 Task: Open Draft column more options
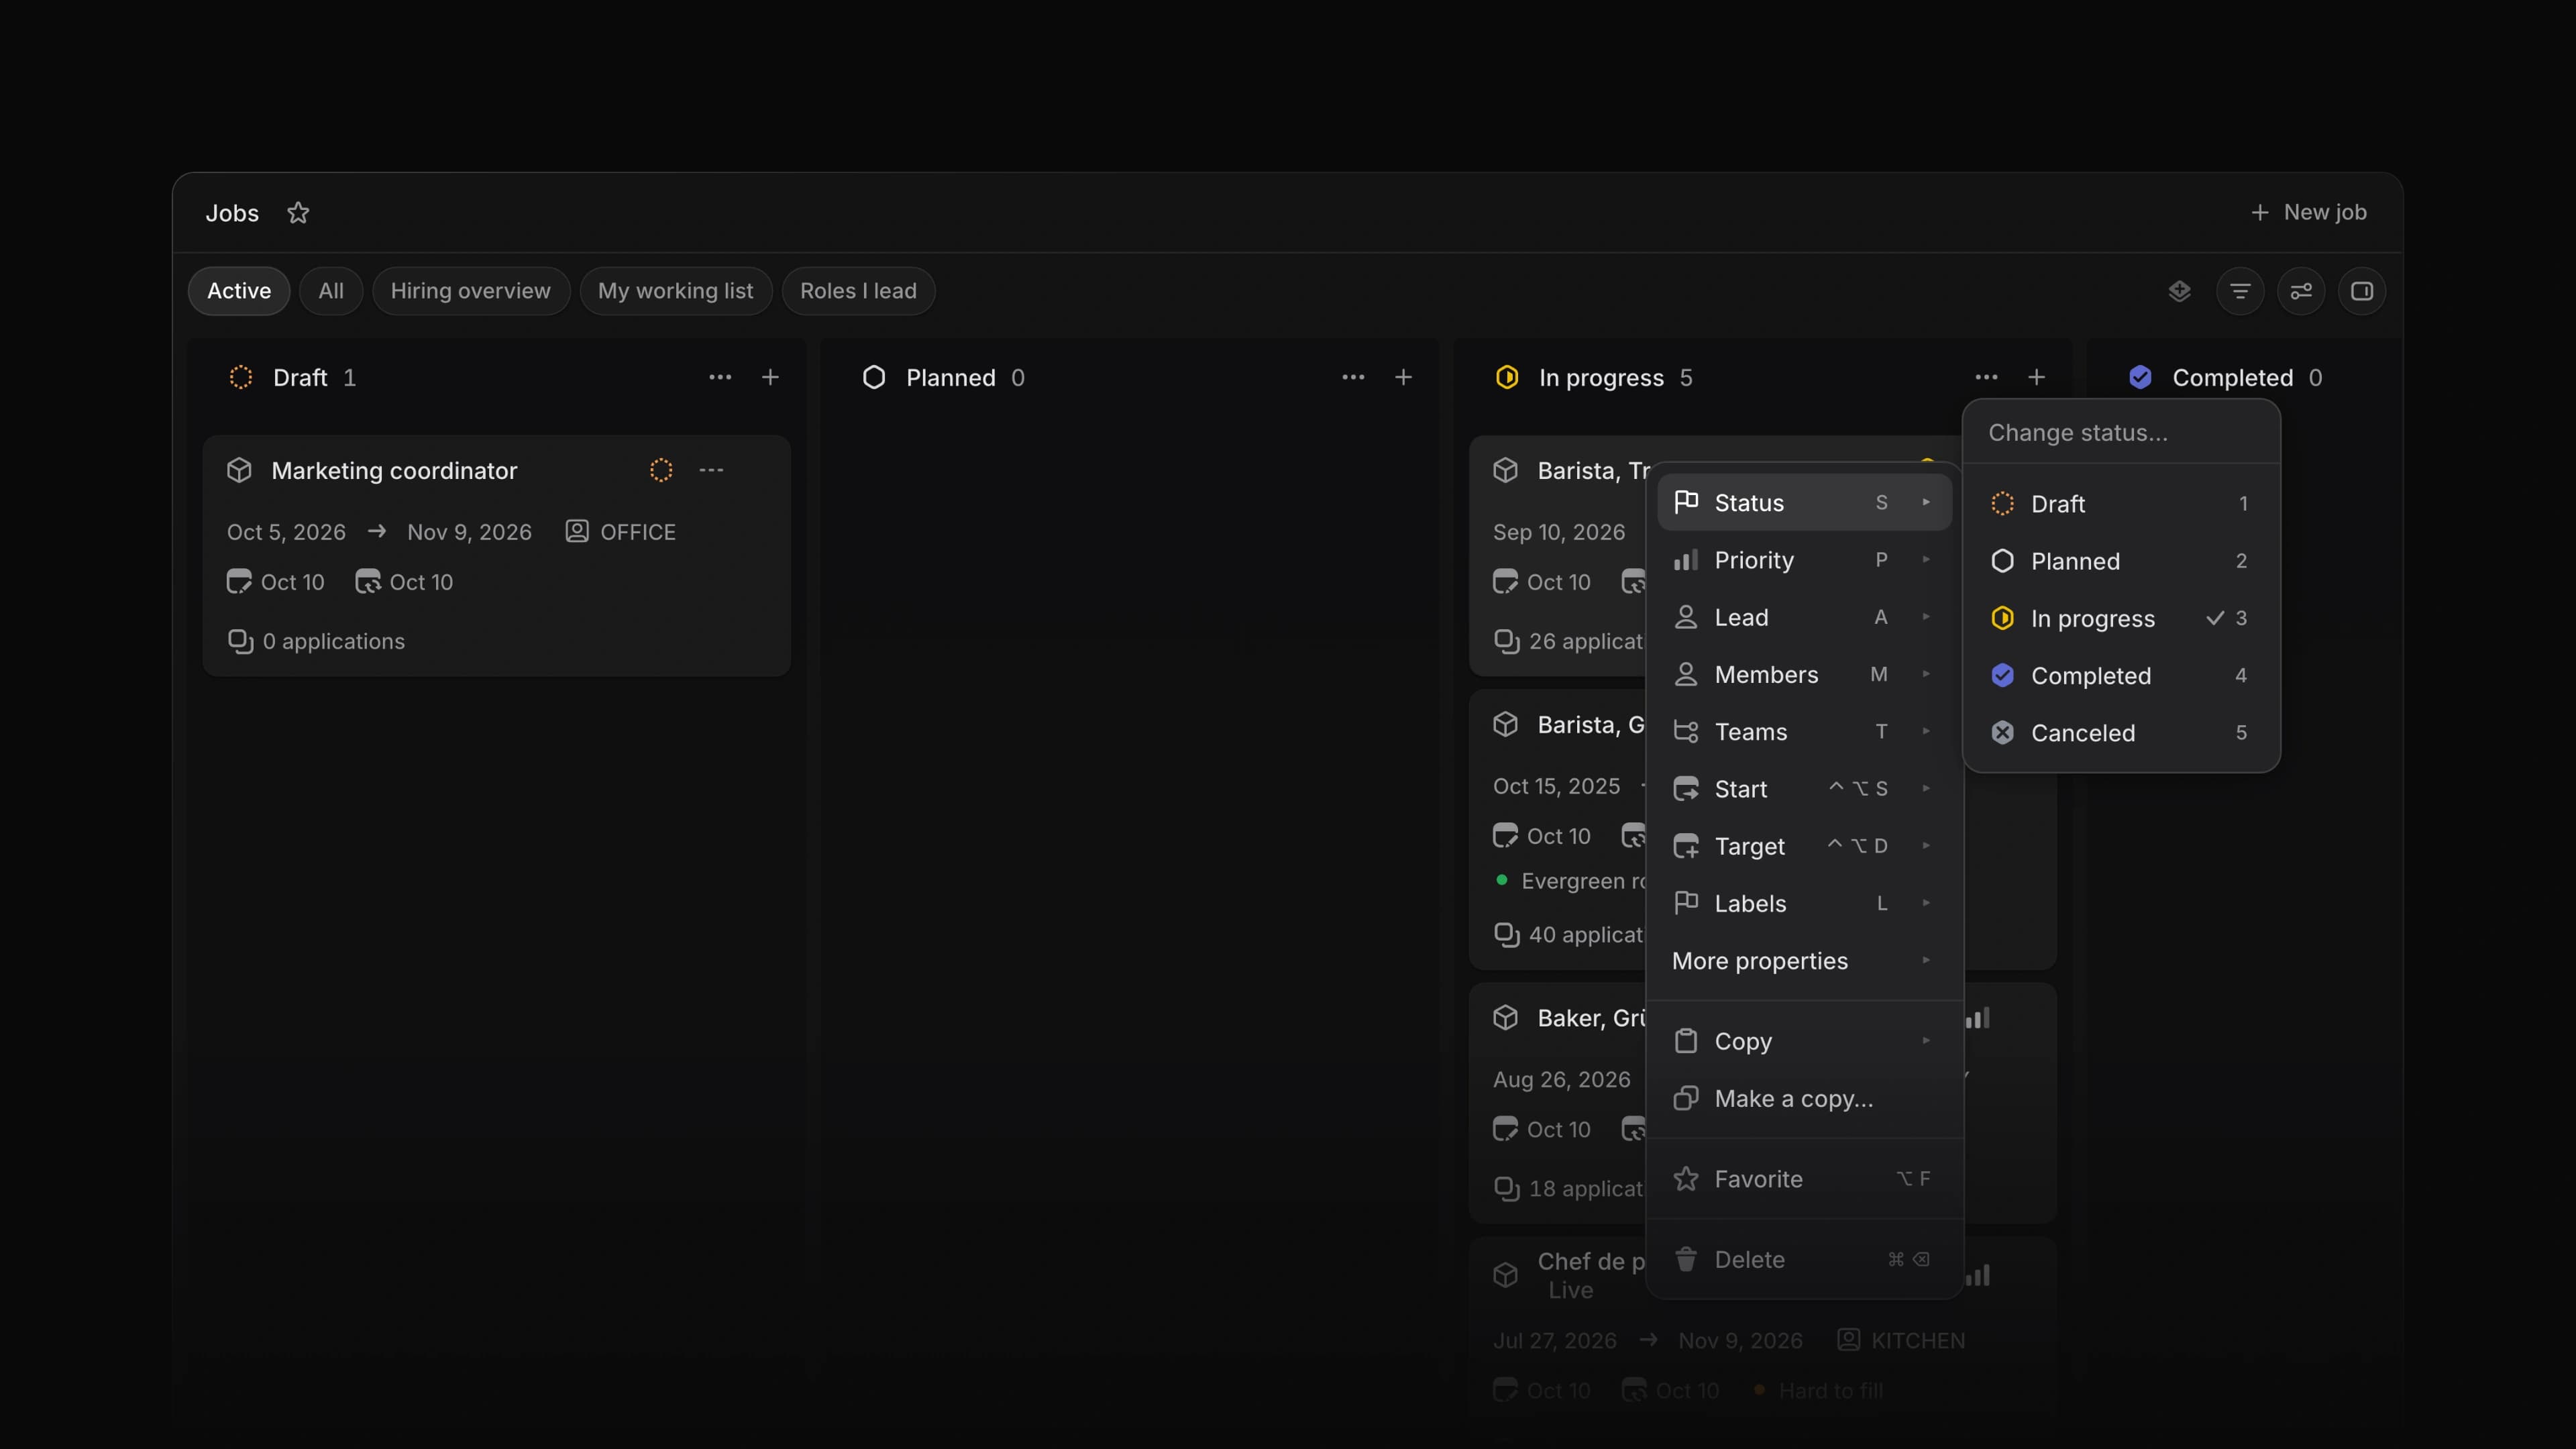pos(720,377)
